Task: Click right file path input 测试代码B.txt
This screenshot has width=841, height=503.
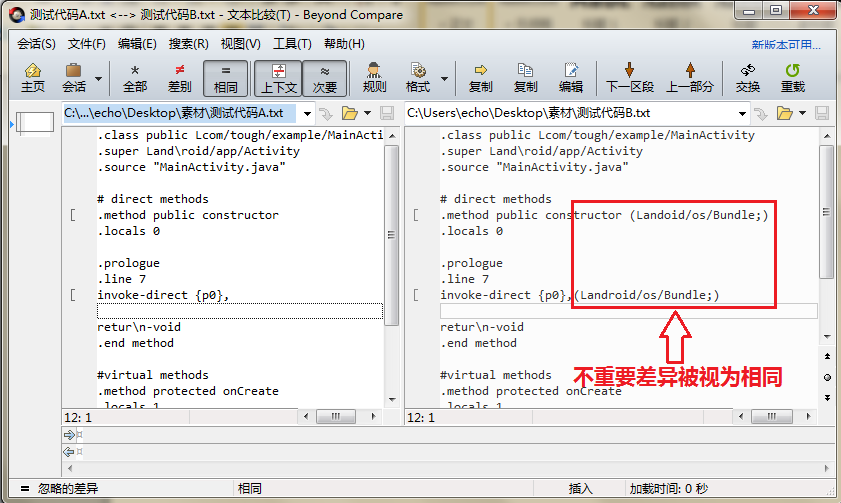Action: 570,113
